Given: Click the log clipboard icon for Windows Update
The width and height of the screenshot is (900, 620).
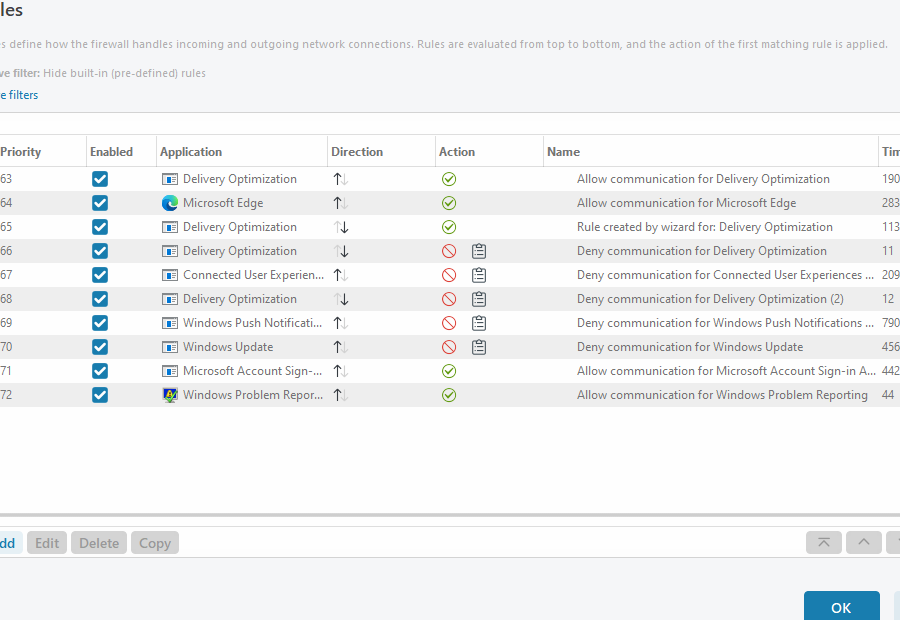Looking at the screenshot, I should (x=479, y=347).
